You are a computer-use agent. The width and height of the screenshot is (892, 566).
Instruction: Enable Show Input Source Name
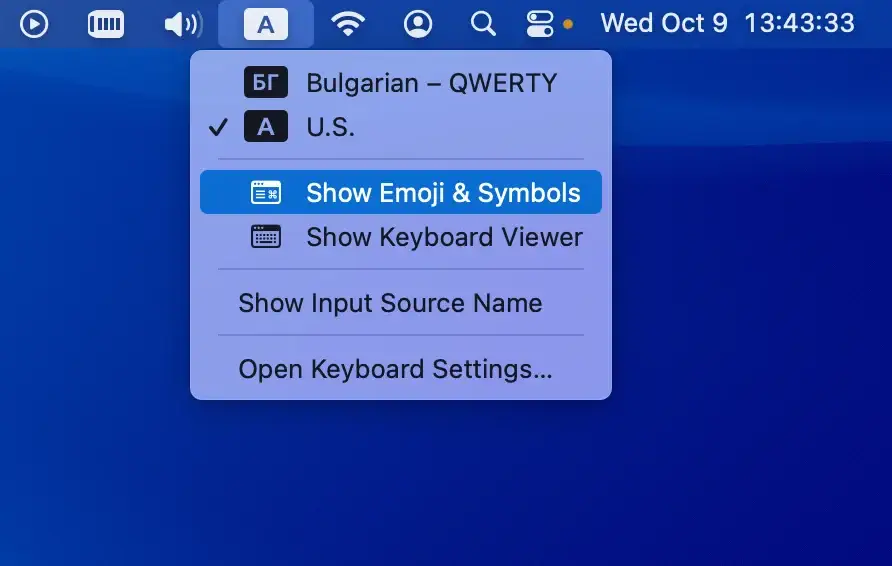click(x=390, y=303)
